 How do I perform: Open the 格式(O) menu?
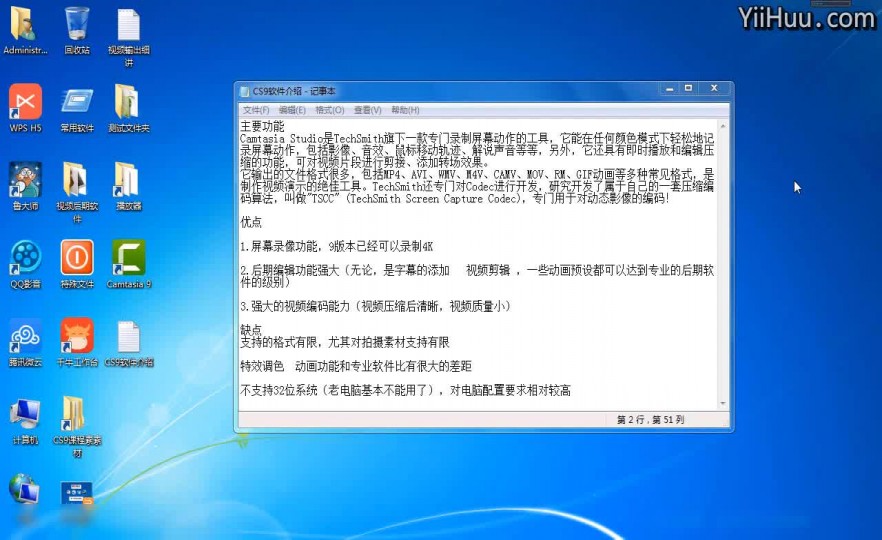330,110
